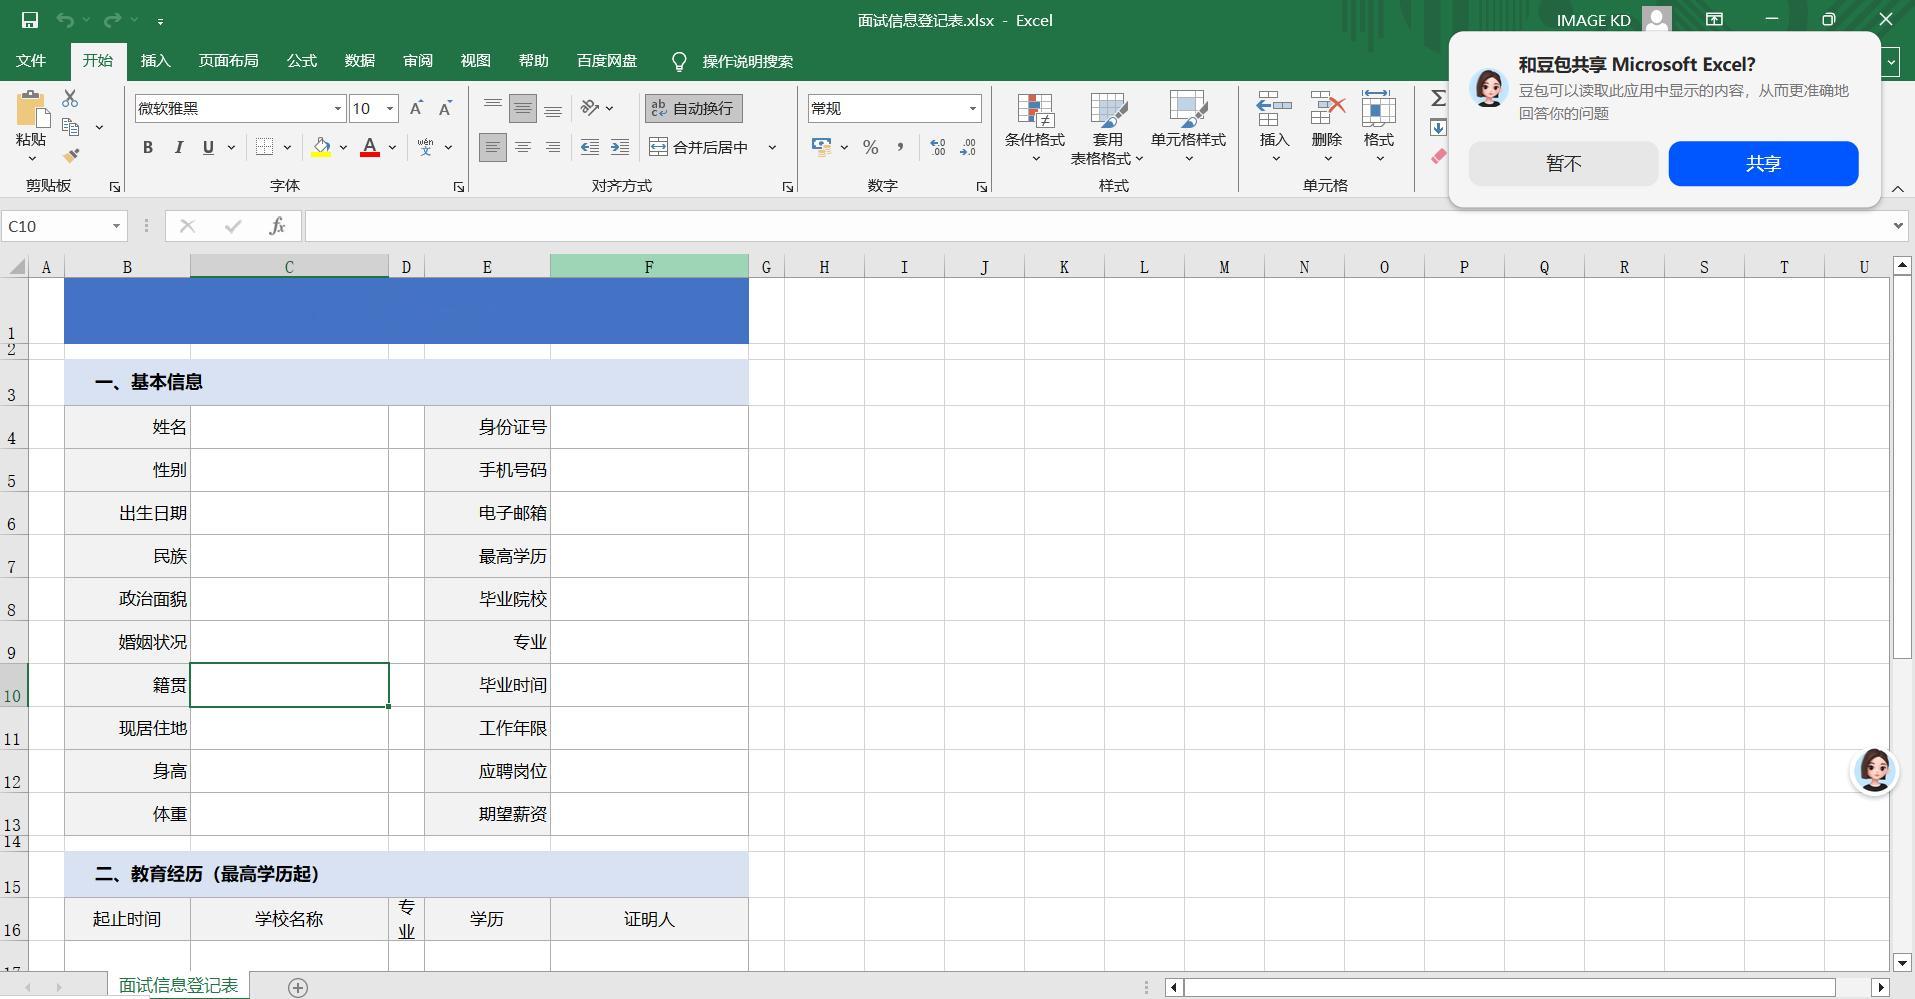
Task: Click the Copy icon in clipboard group
Action: [x=70, y=127]
